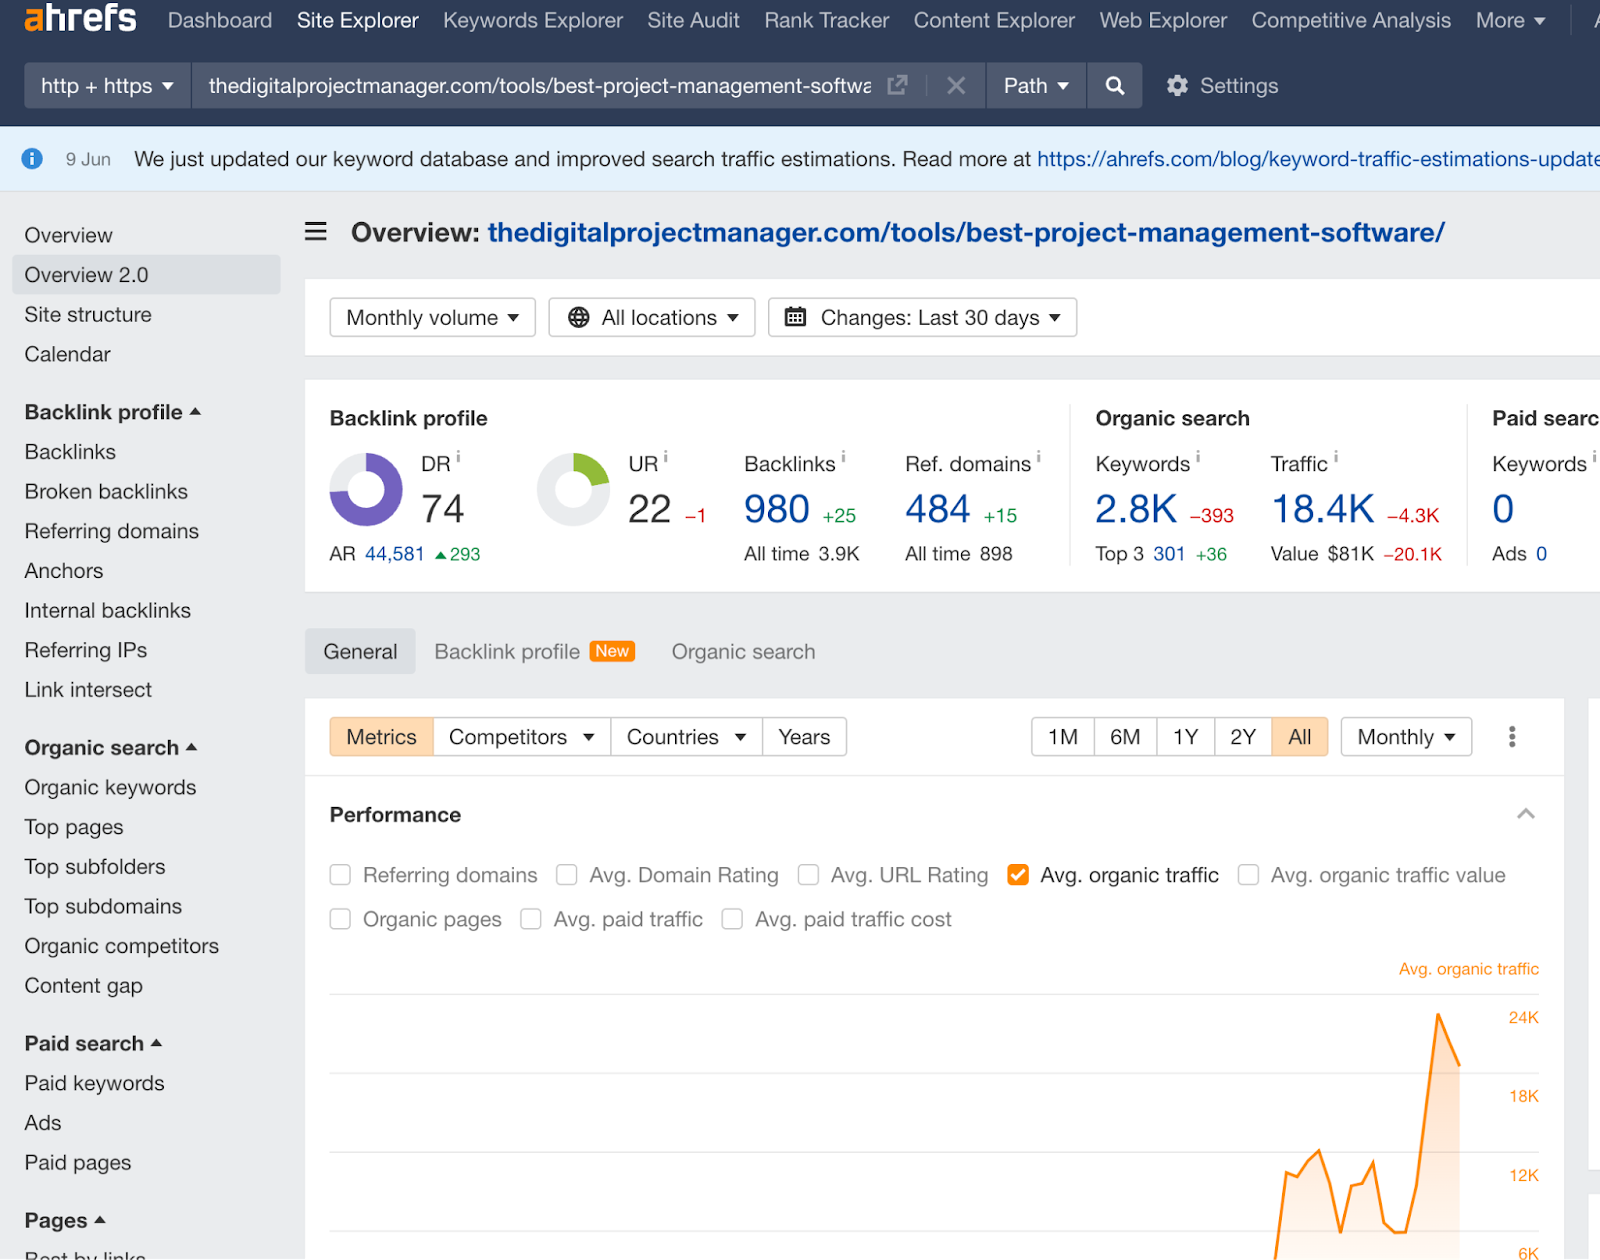Enable Avg. URL Rating checkbox

[x=808, y=875]
